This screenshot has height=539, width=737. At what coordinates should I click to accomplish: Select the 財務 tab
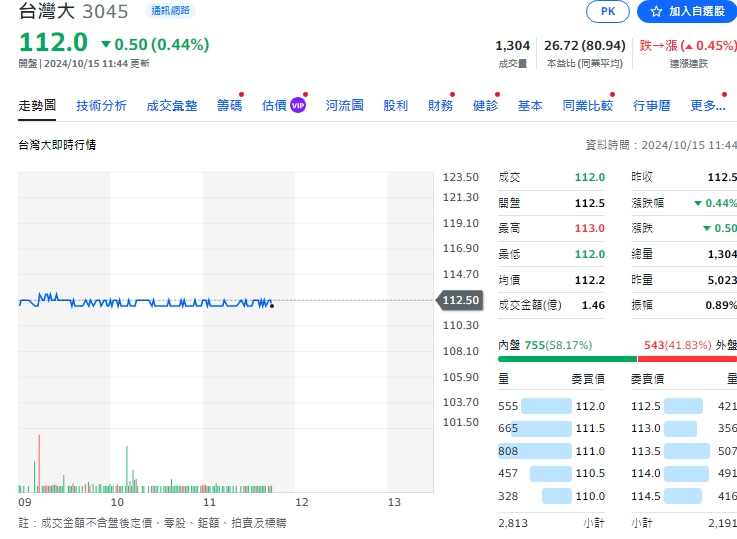[x=440, y=105]
